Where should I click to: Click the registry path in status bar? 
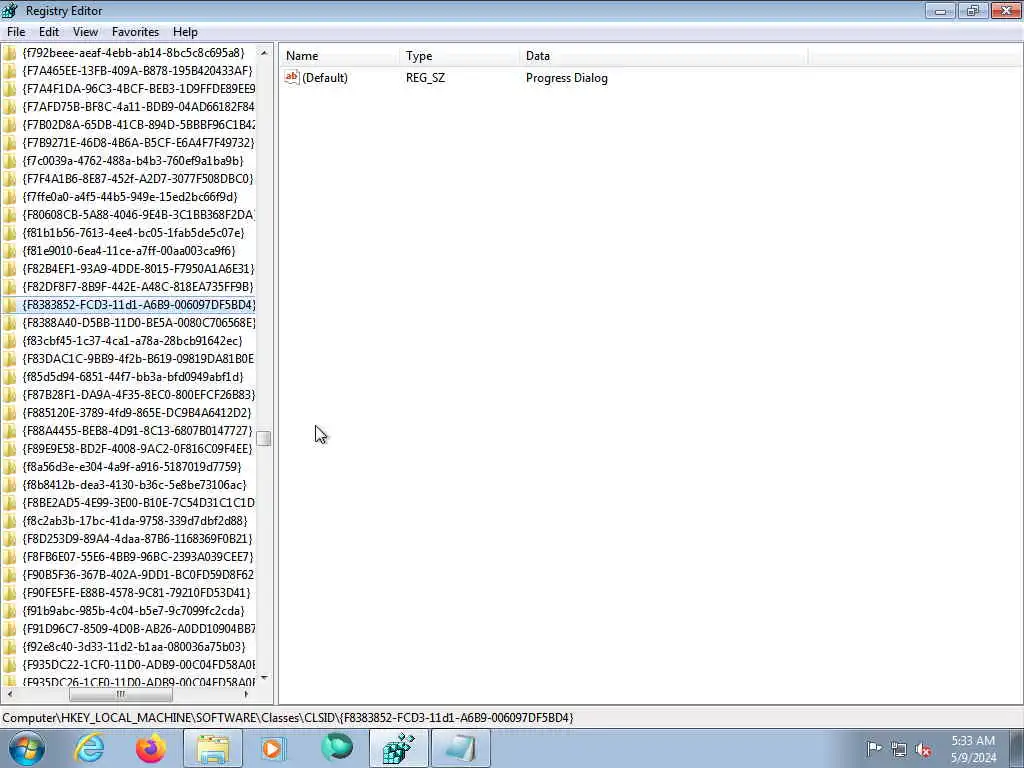coord(287,718)
